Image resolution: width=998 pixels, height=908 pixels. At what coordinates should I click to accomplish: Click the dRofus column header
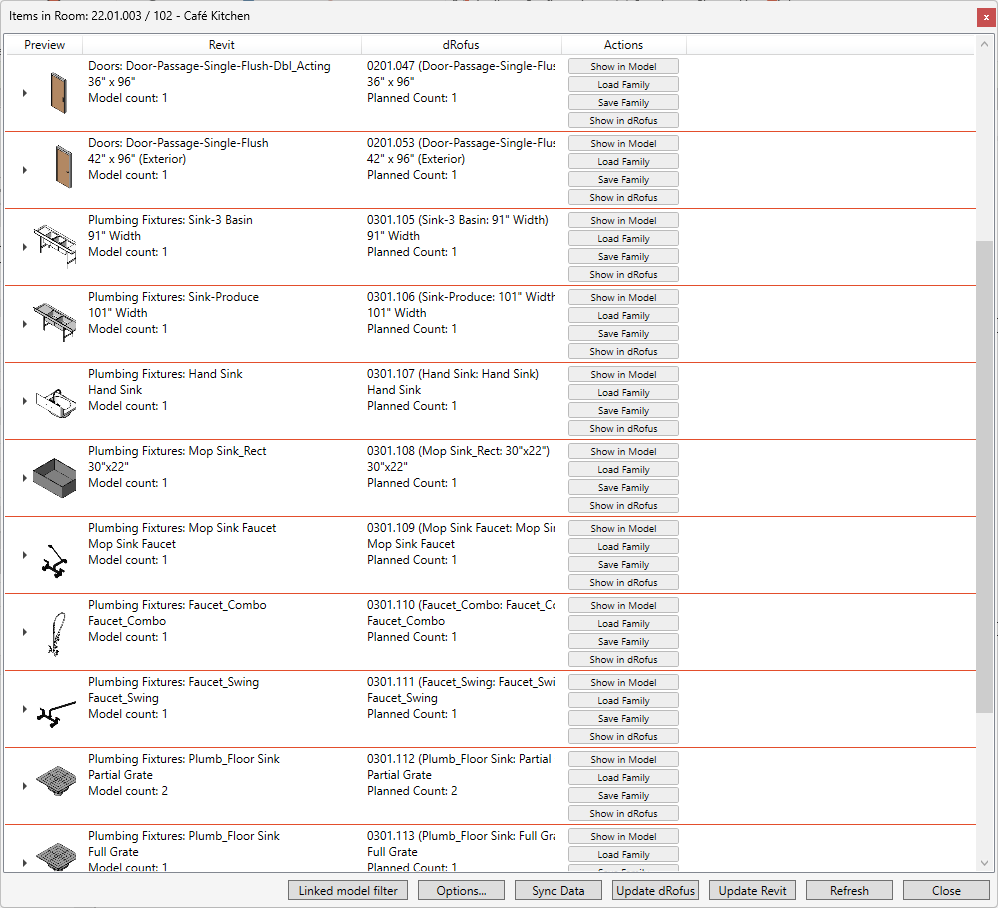461,45
